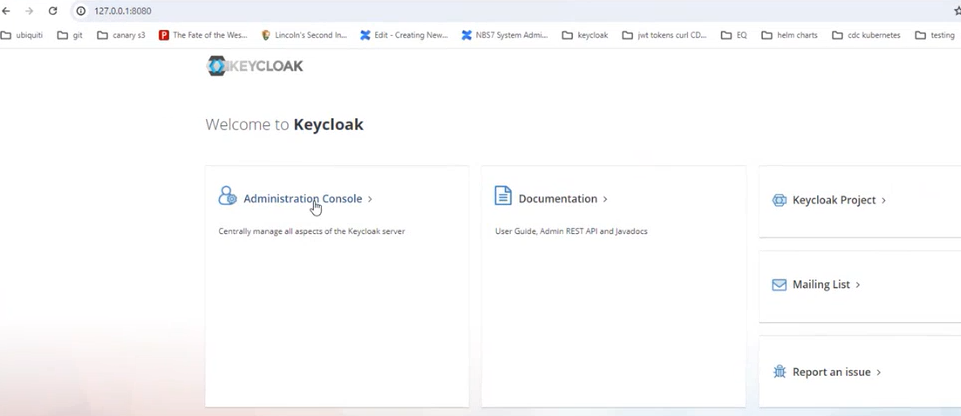Reload the page with refresh icon
The image size is (961, 416).
53,11
